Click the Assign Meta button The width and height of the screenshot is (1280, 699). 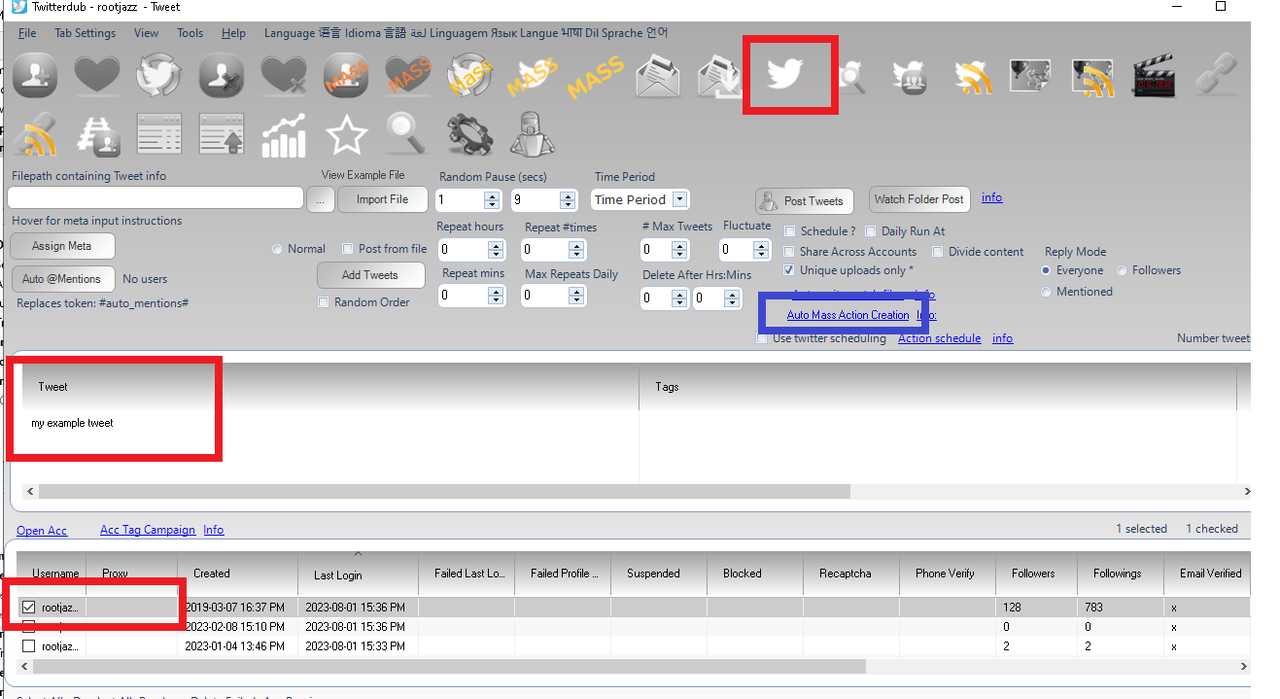coord(62,246)
